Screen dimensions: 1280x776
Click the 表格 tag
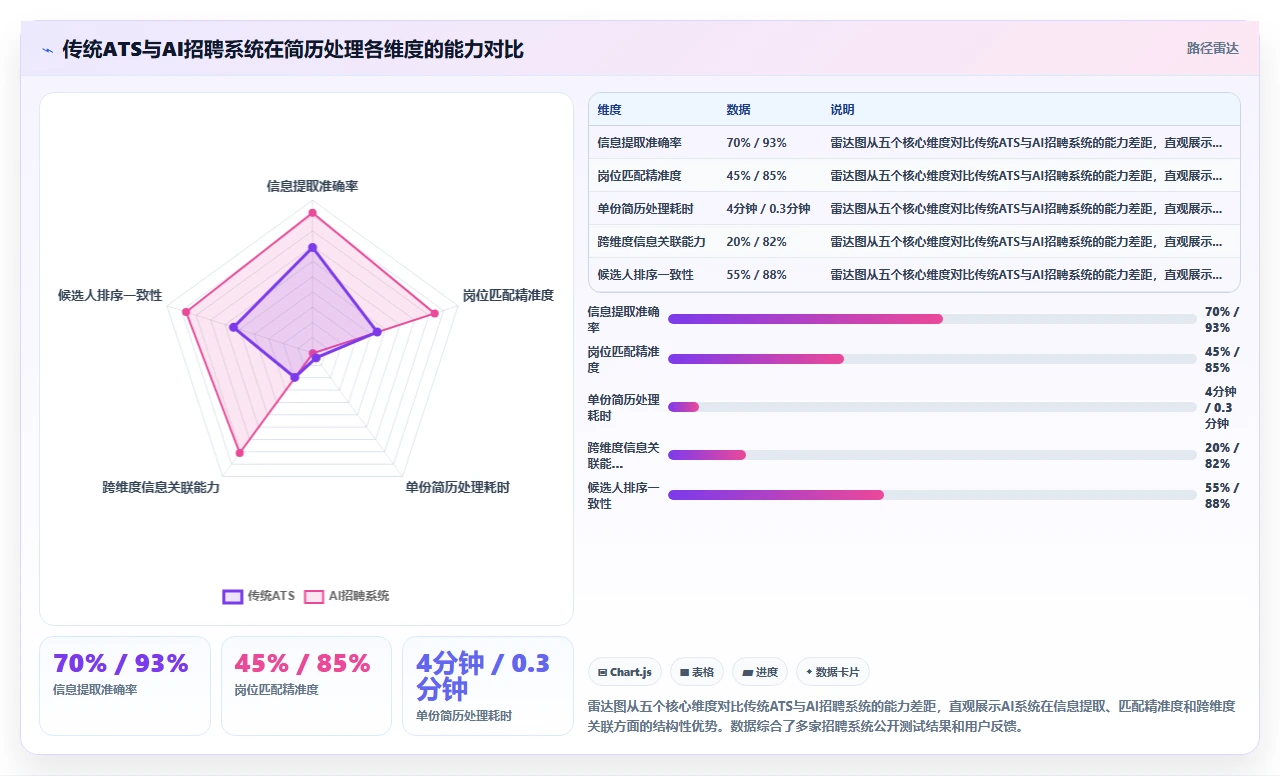tap(696, 672)
